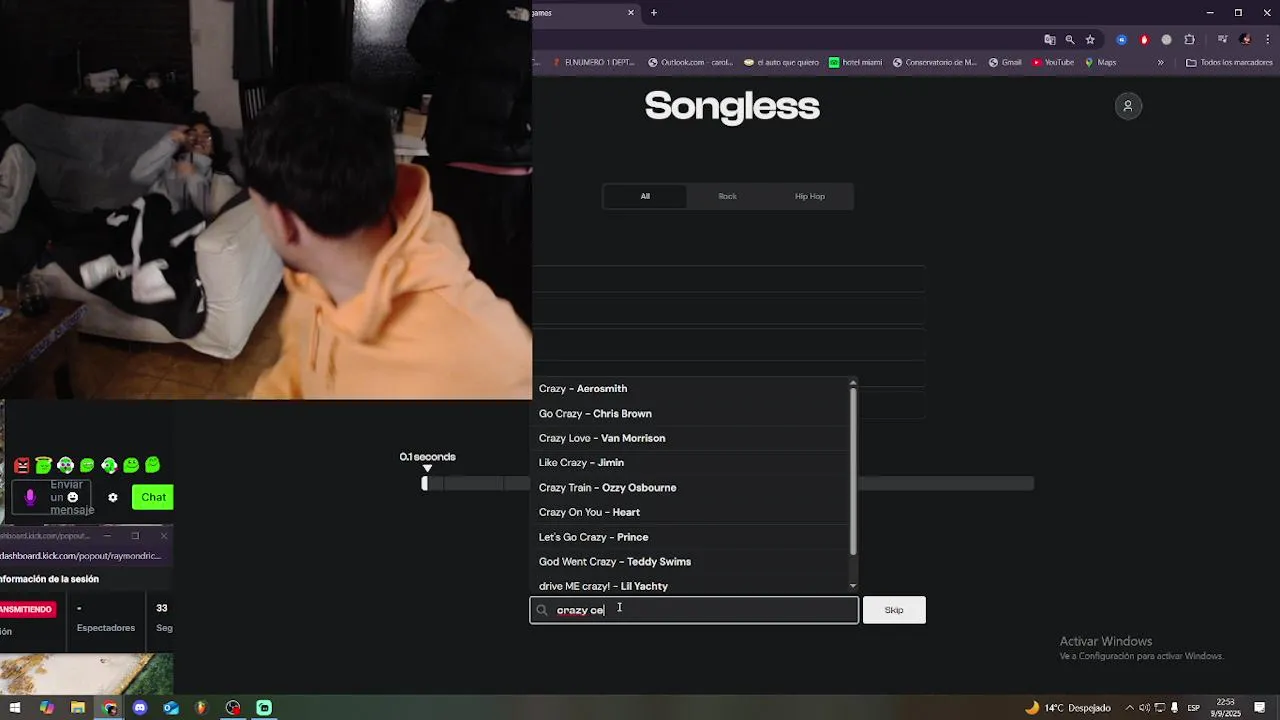The height and width of the screenshot is (720, 1280).
Task: Click the Enviar un mensaje chat field
Action: point(51,497)
